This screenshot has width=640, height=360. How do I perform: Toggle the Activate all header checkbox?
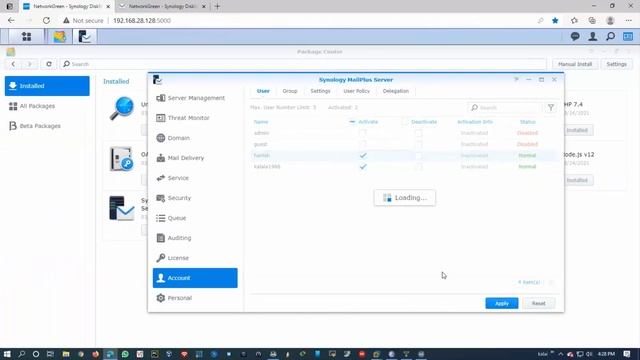(x=352, y=122)
